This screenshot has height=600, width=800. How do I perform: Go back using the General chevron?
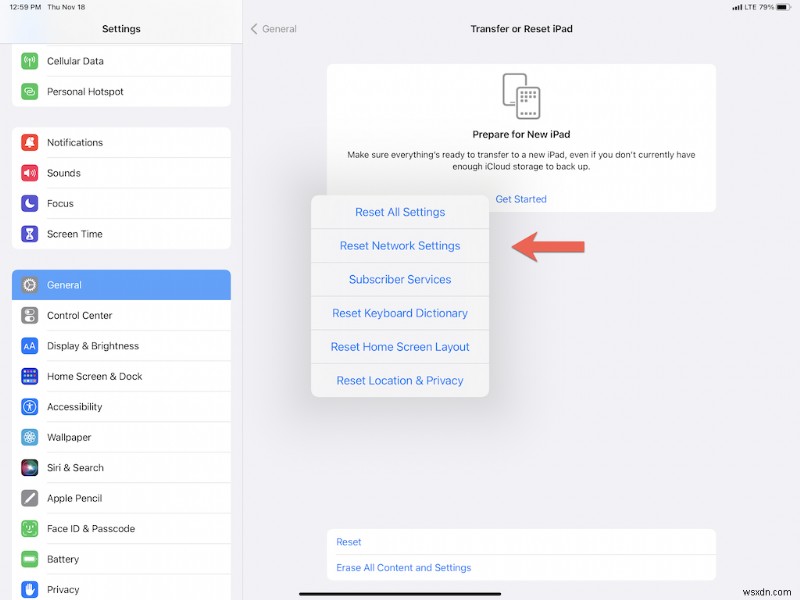click(x=271, y=29)
